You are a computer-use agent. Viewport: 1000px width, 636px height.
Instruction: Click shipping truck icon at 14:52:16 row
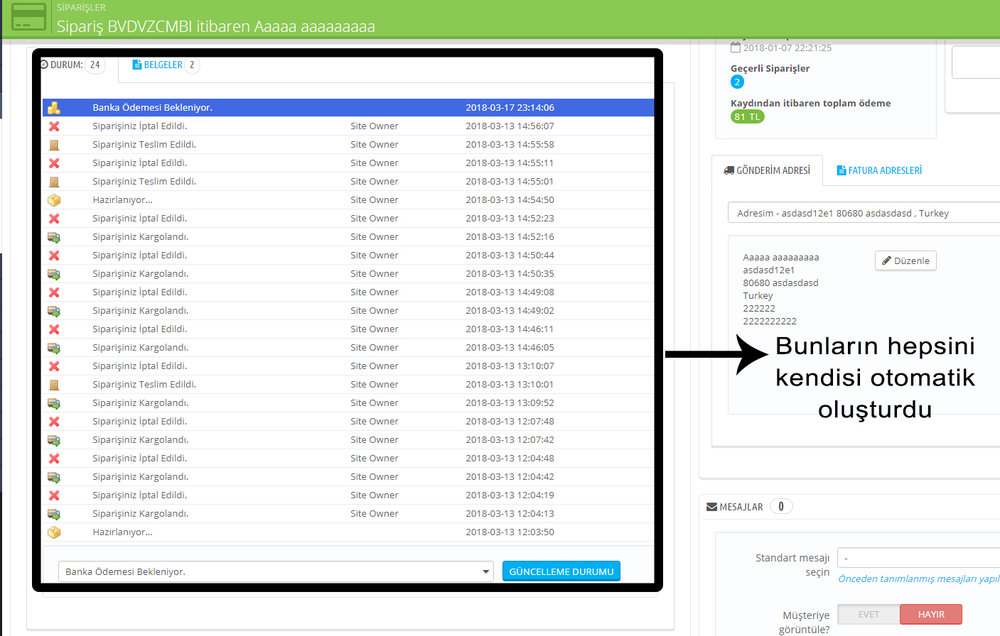tap(54, 237)
